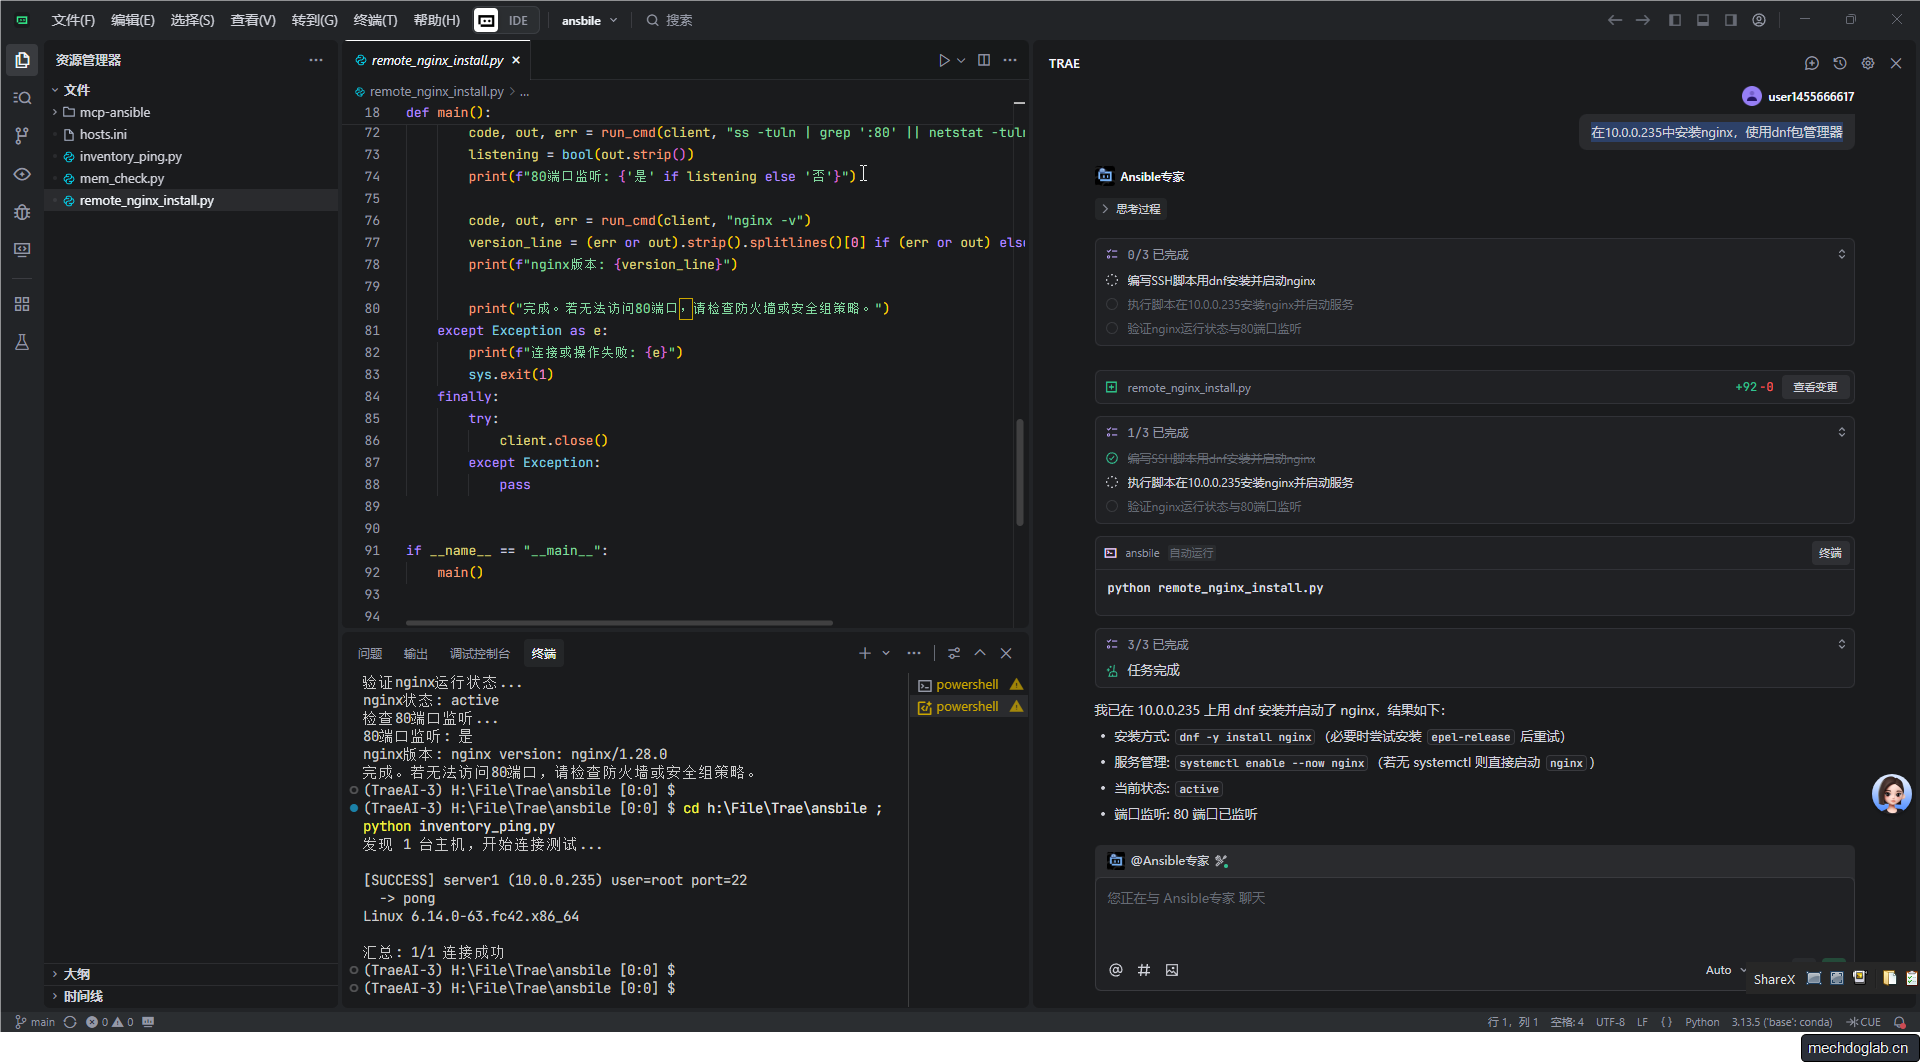Open the Source Control sidebar icon
The height and width of the screenshot is (1062, 1920).
point(22,135)
